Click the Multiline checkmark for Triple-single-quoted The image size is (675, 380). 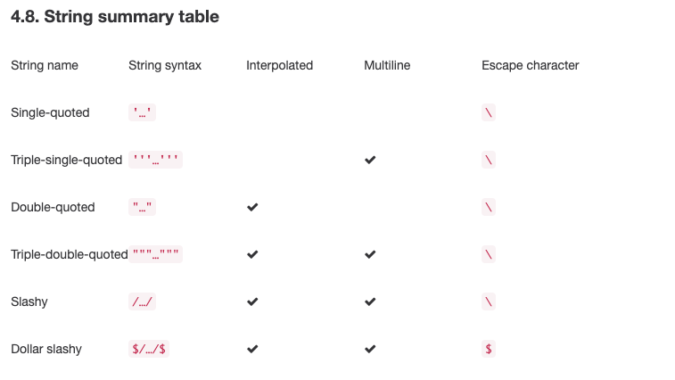click(x=370, y=160)
